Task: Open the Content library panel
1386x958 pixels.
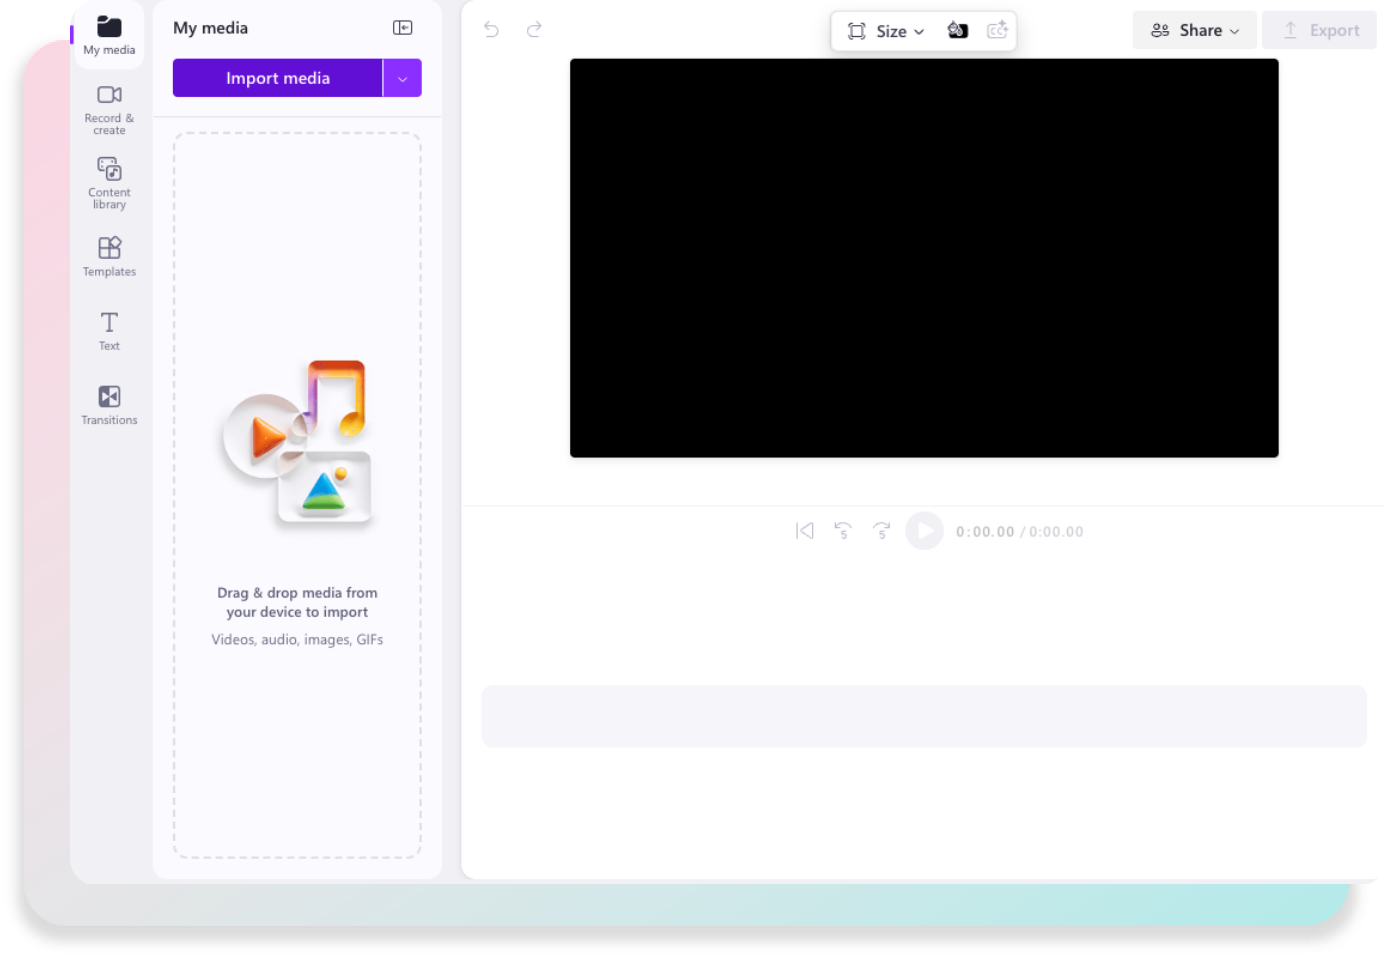Action: tap(108, 181)
